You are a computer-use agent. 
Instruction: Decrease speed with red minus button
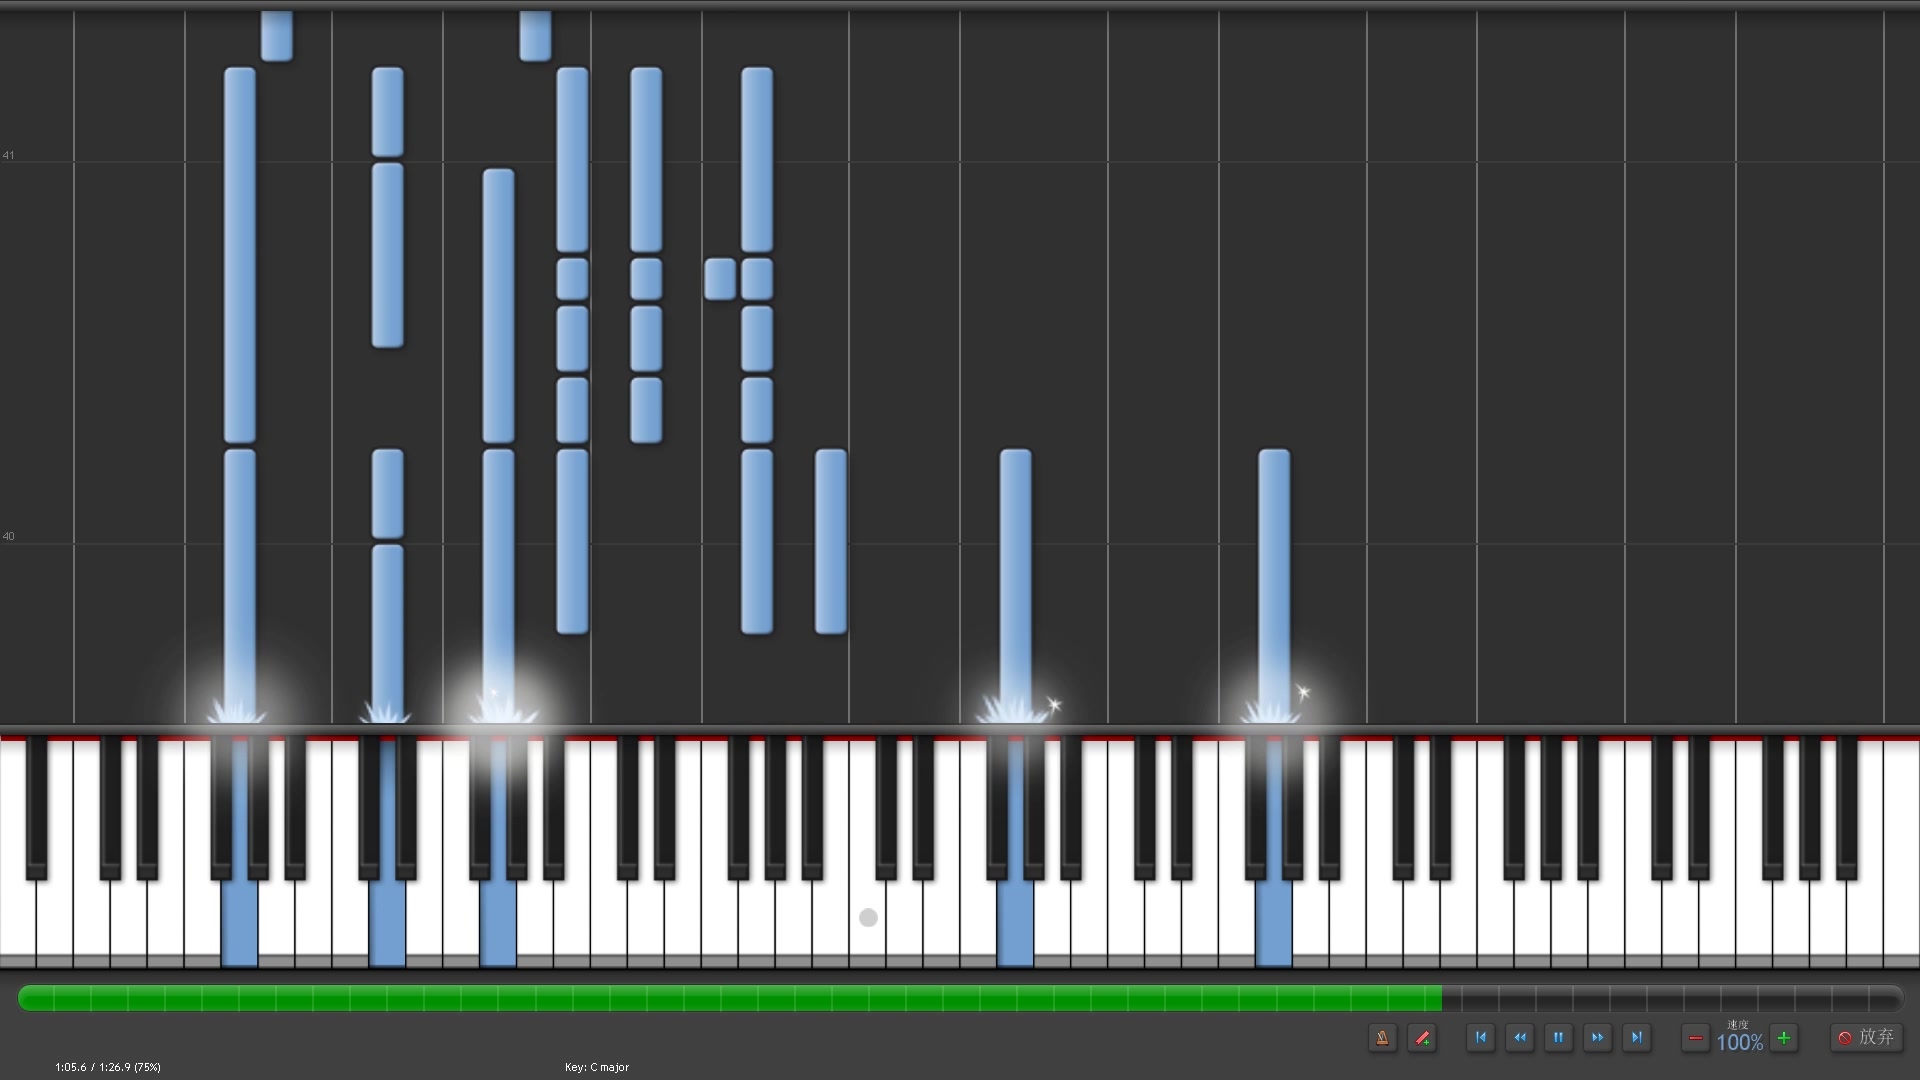click(1695, 1038)
